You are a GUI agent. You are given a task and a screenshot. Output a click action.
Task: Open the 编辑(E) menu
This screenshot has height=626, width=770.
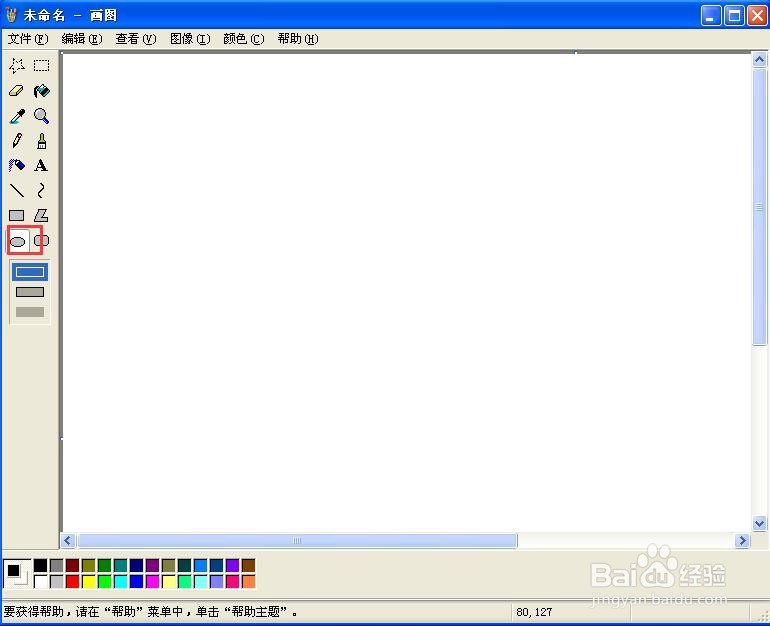pyautogui.click(x=82, y=39)
